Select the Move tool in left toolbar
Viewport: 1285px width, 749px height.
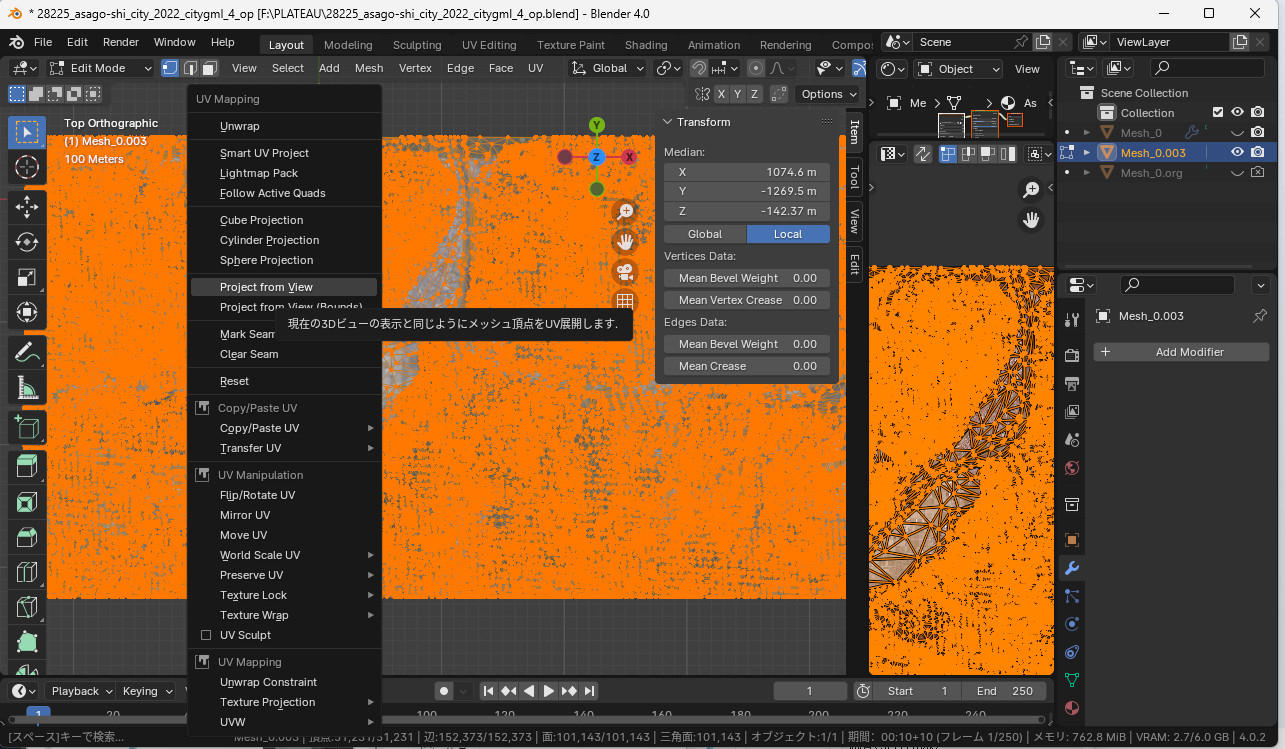point(27,206)
